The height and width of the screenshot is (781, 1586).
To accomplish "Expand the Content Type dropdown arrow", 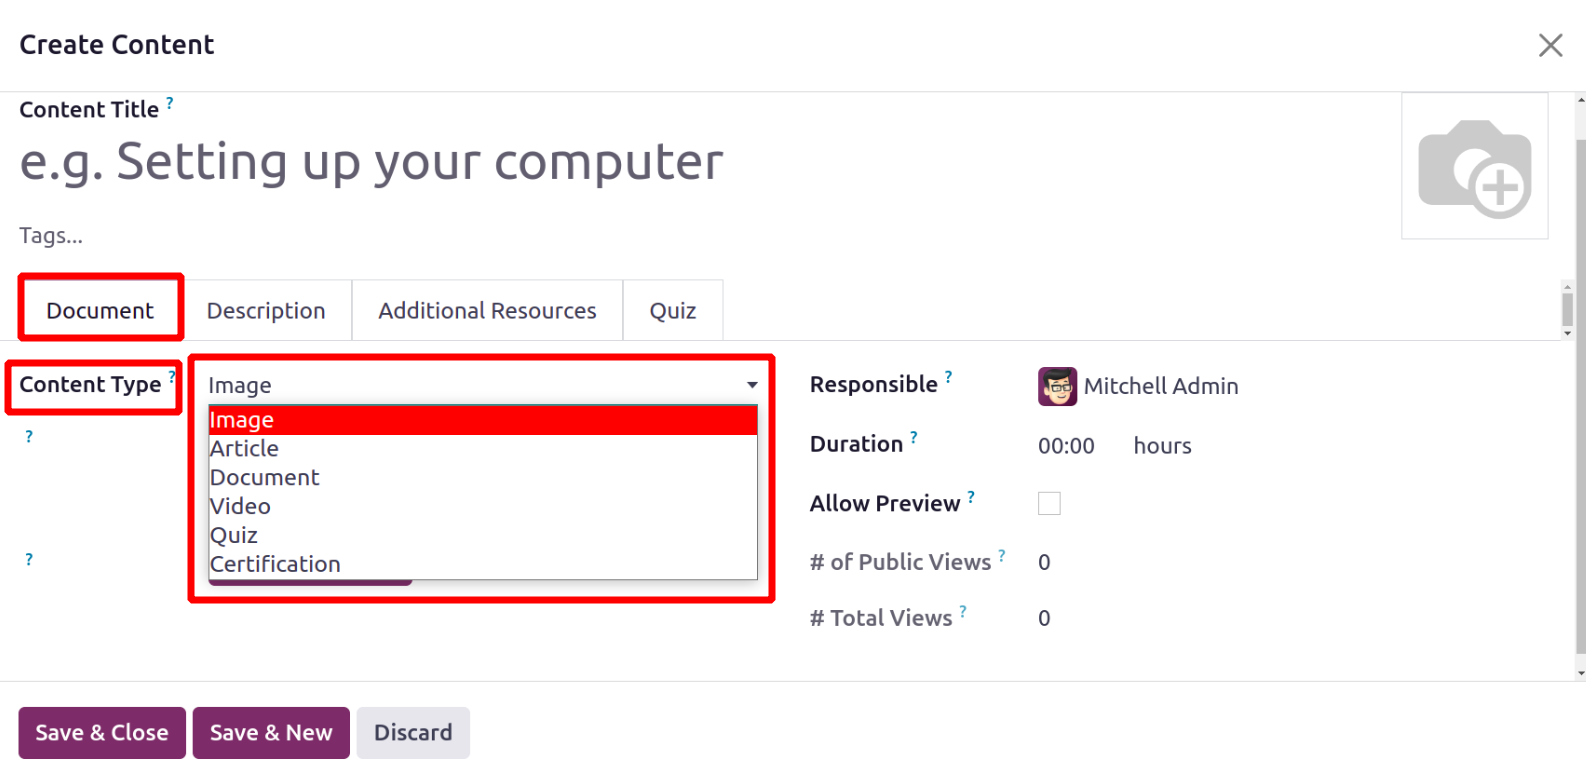I will [752, 385].
